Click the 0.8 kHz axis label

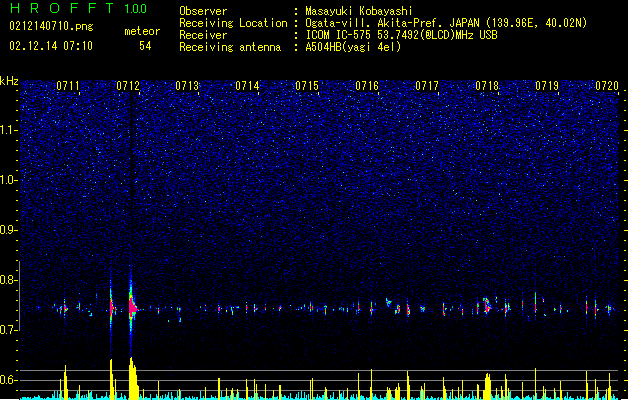tap(9, 280)
